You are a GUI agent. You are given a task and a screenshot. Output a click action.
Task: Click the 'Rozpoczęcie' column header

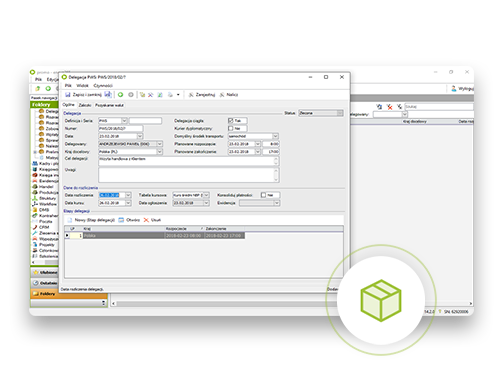[x=184, y=229]
